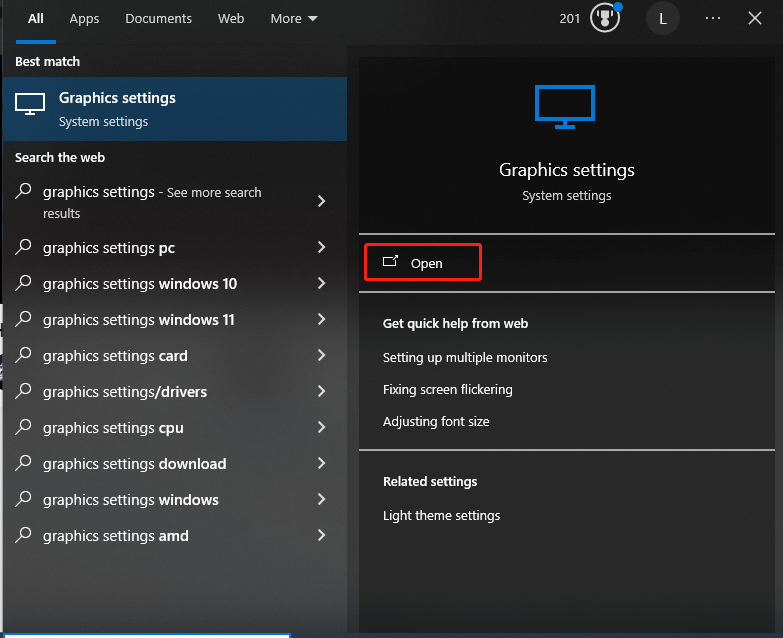
Task: Expand arrow for graphics settings windows 10
Action: [x=322, y=283]
